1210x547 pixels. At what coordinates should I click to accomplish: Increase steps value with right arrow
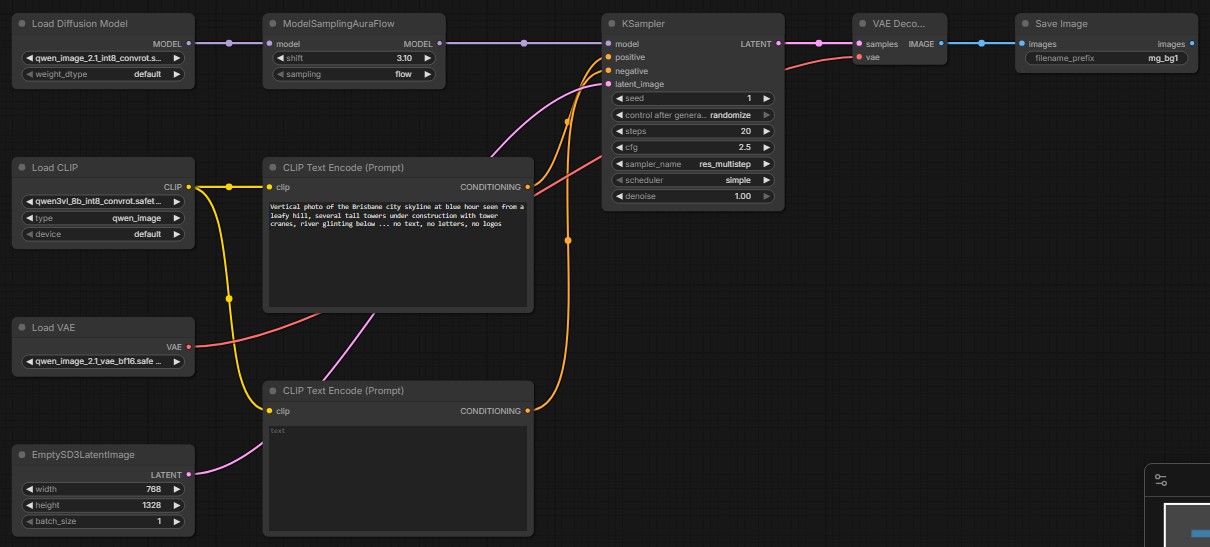point(766,131)
